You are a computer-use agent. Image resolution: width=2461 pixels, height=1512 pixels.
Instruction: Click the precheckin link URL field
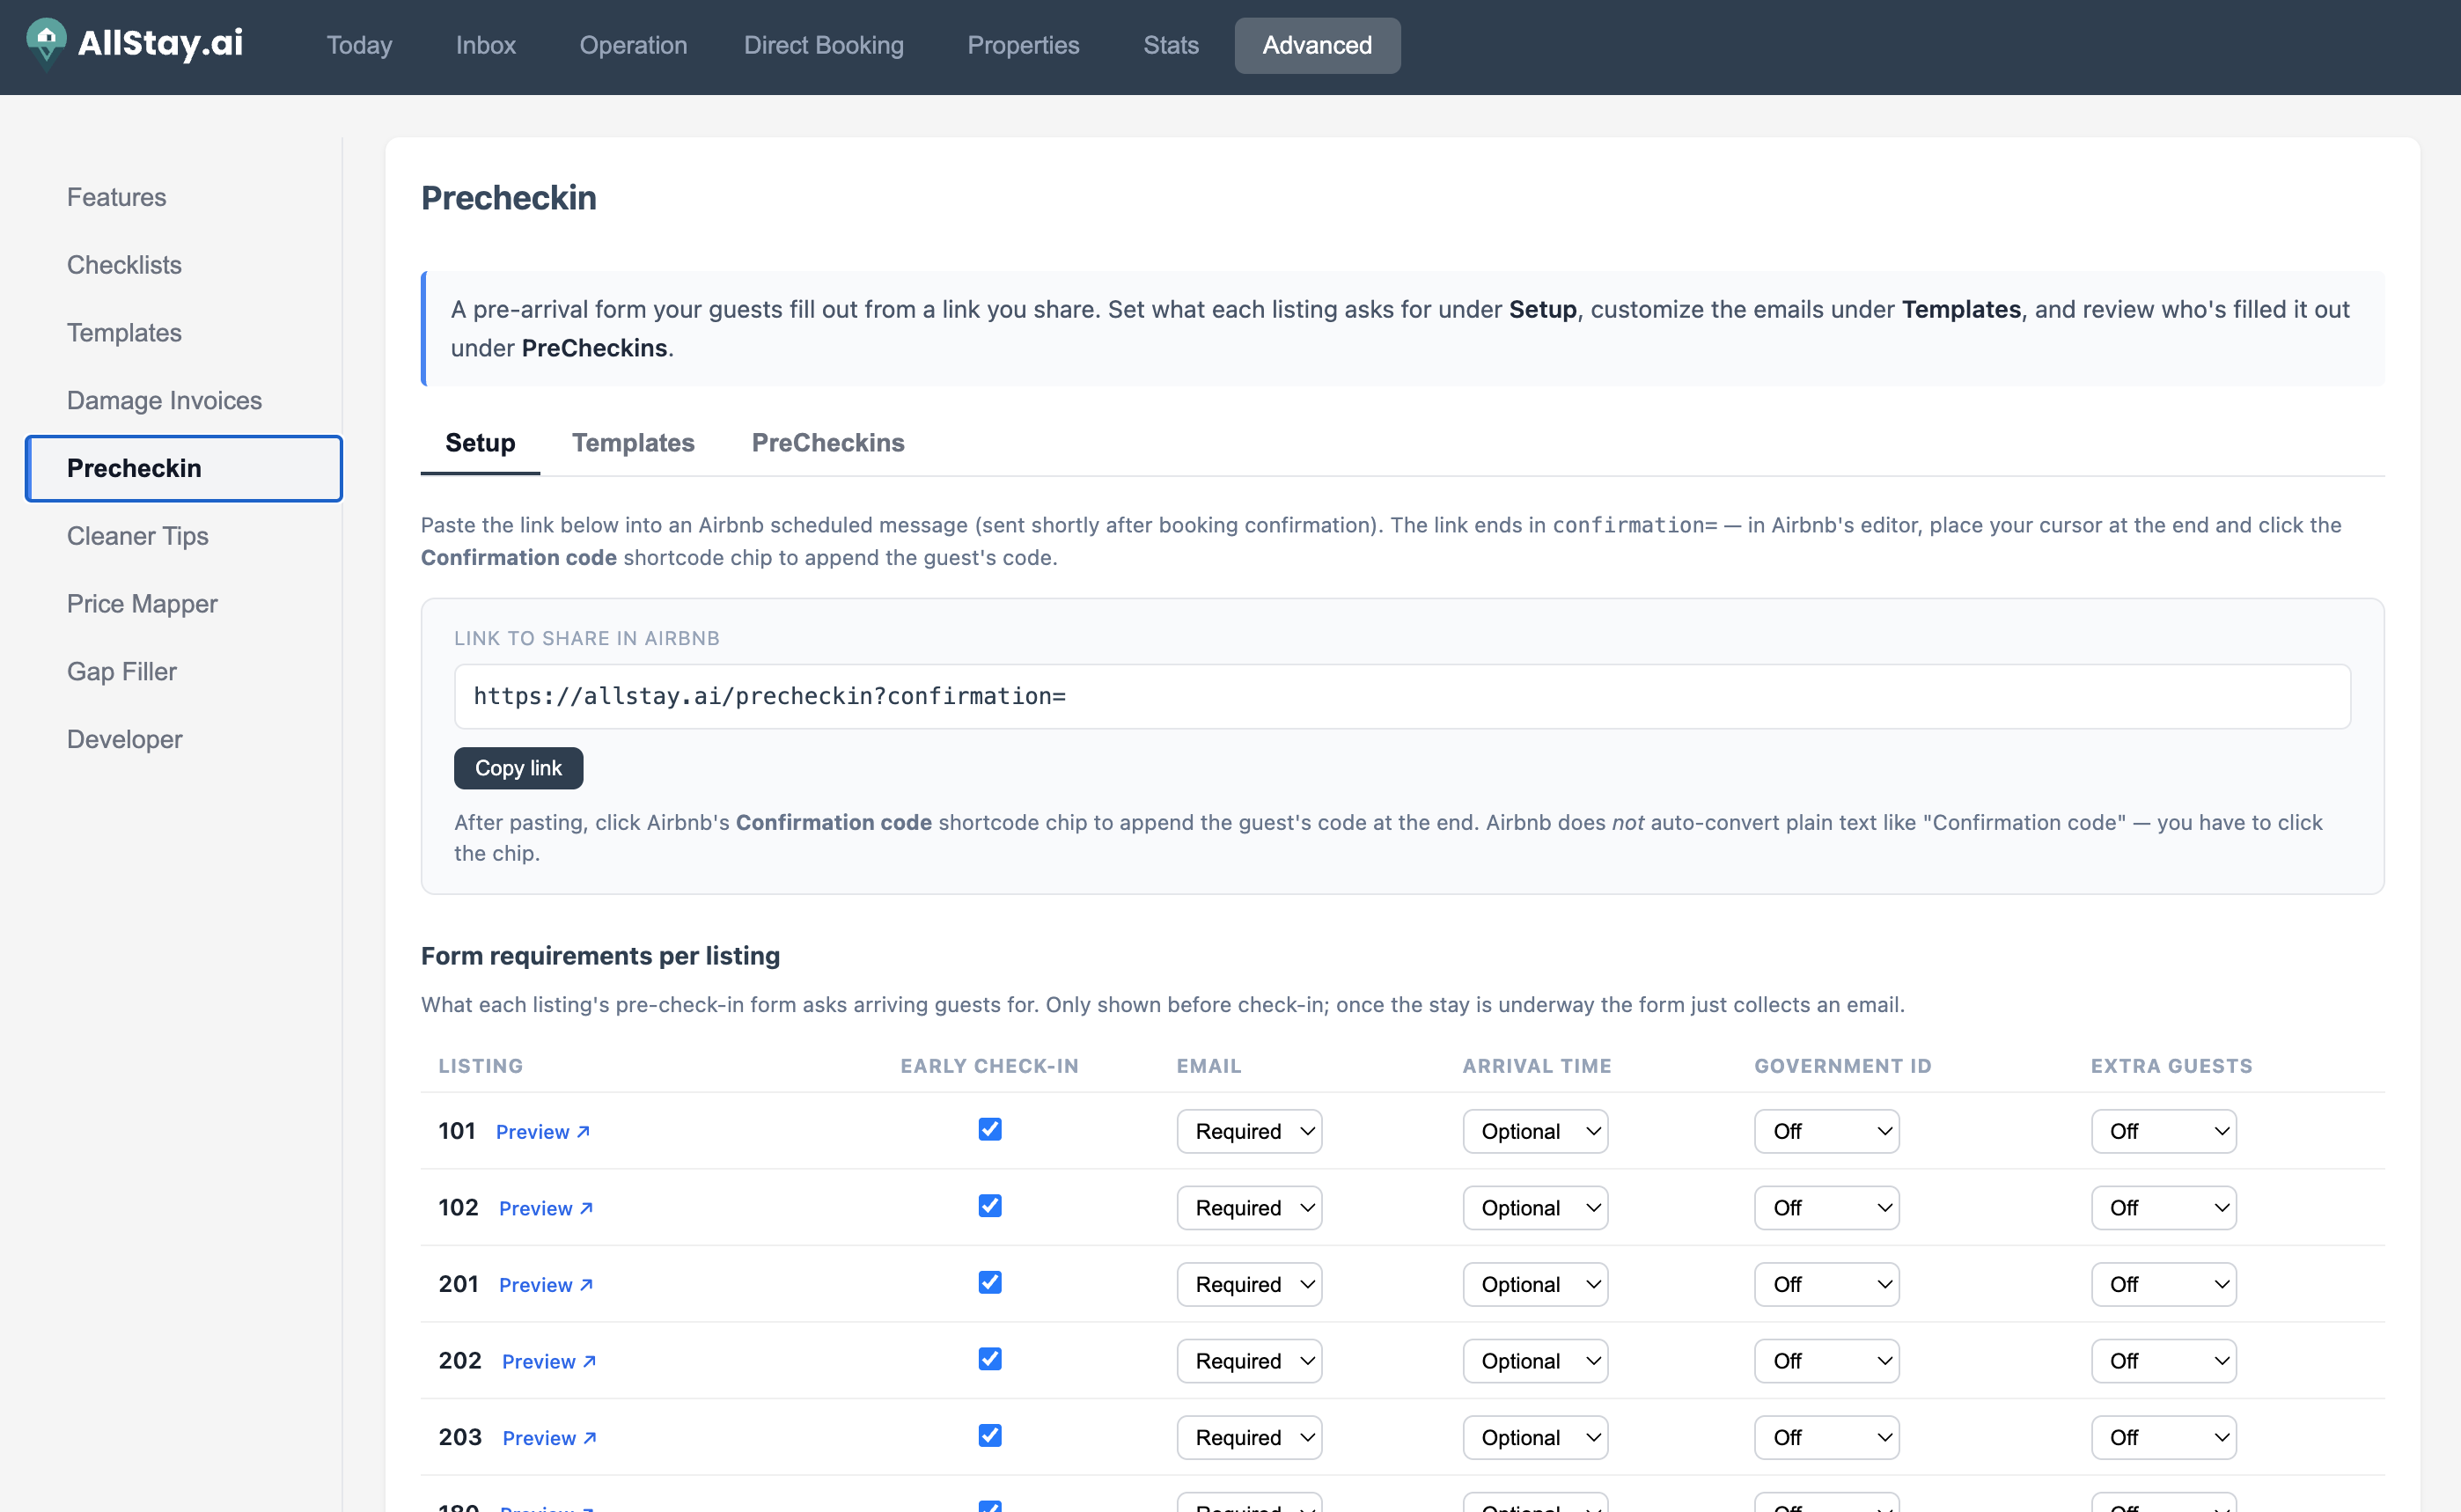click(1402, 696)
